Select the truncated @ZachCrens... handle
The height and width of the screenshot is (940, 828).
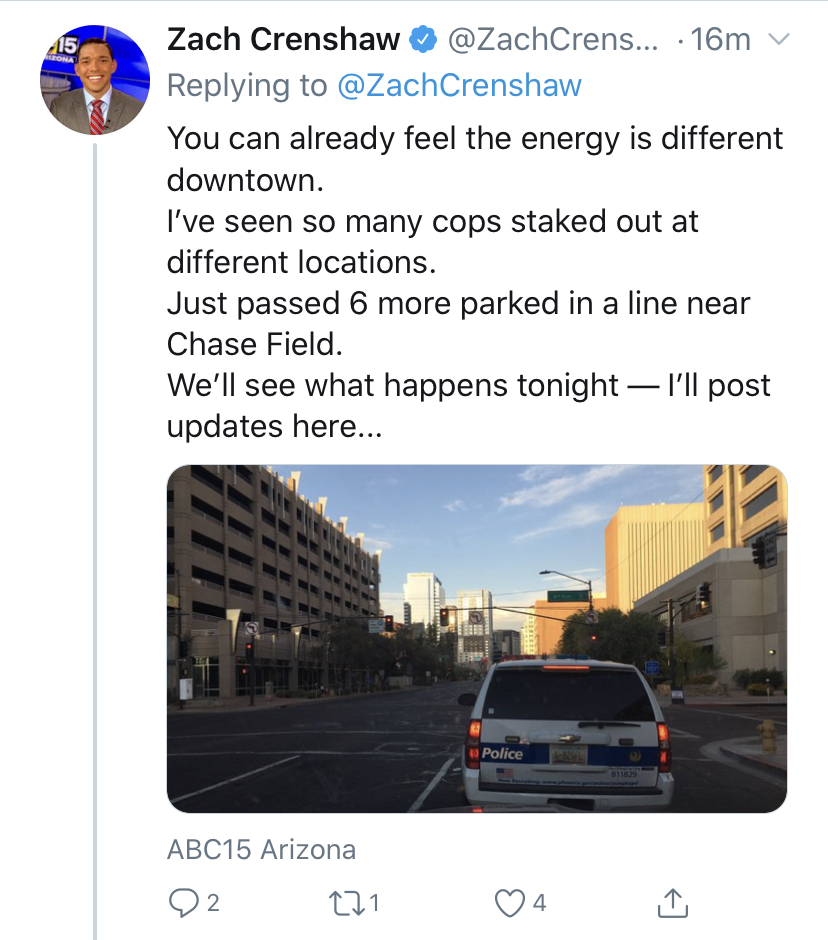pyautogui.click(x=553, y=40)
